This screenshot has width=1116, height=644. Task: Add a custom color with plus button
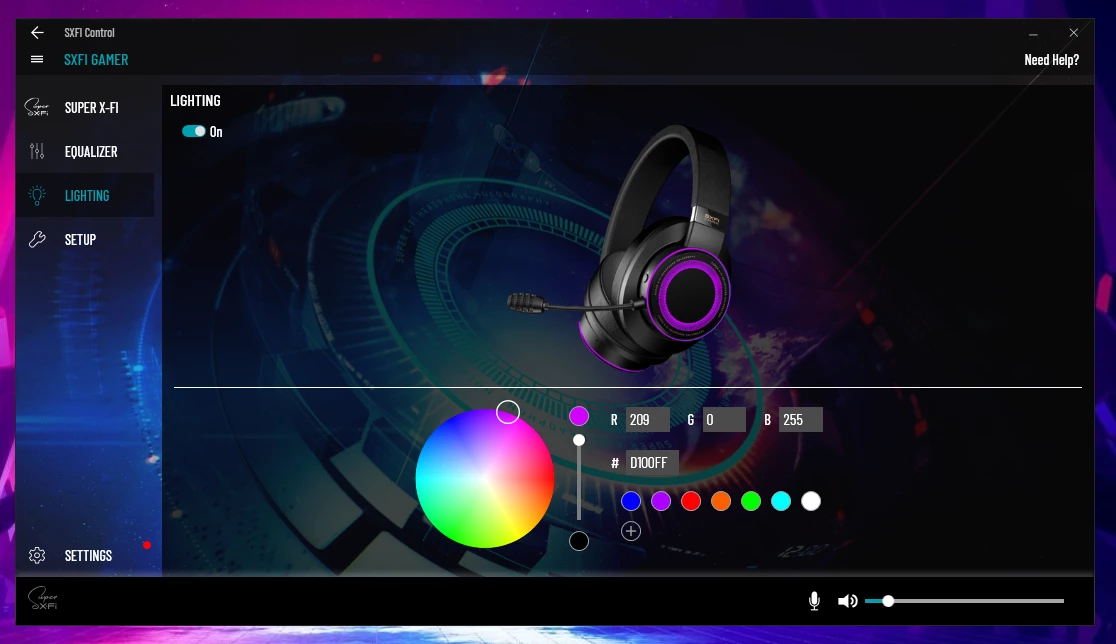[x=631, y=531]
